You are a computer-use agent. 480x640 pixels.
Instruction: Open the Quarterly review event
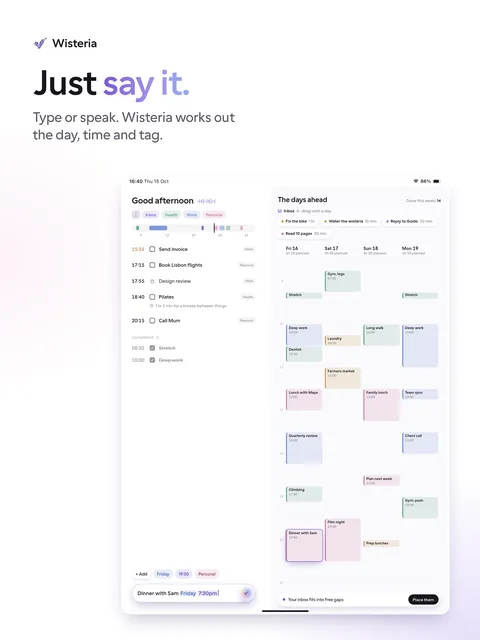304,448
